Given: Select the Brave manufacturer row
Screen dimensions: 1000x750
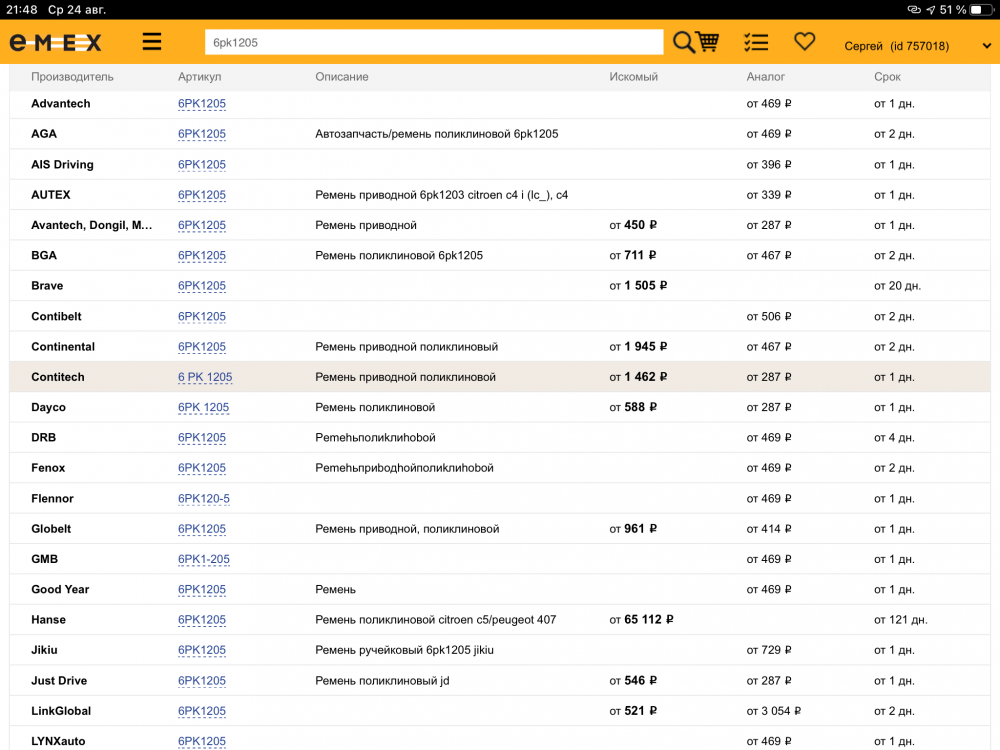Looking at the screenshot, I should 500,286.
